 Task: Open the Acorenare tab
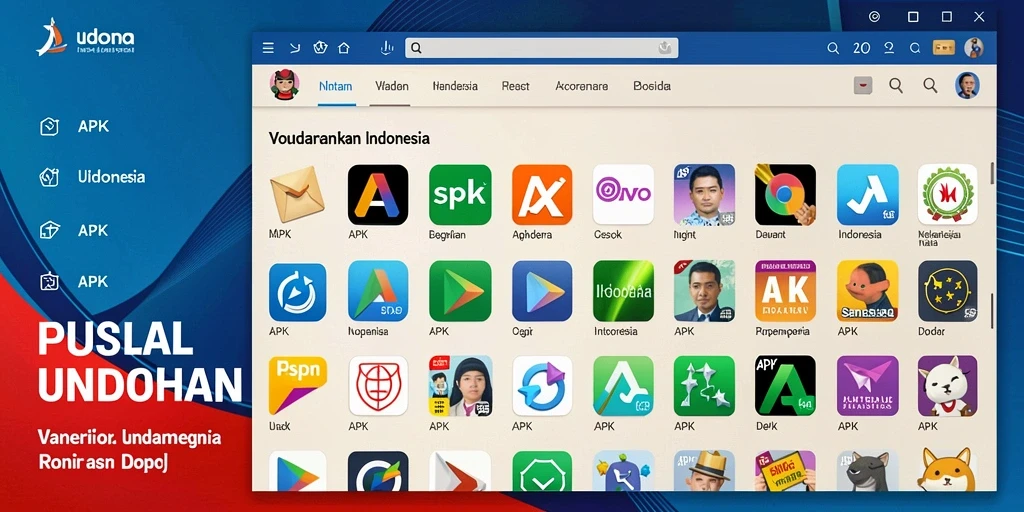[x=581, y=86]
